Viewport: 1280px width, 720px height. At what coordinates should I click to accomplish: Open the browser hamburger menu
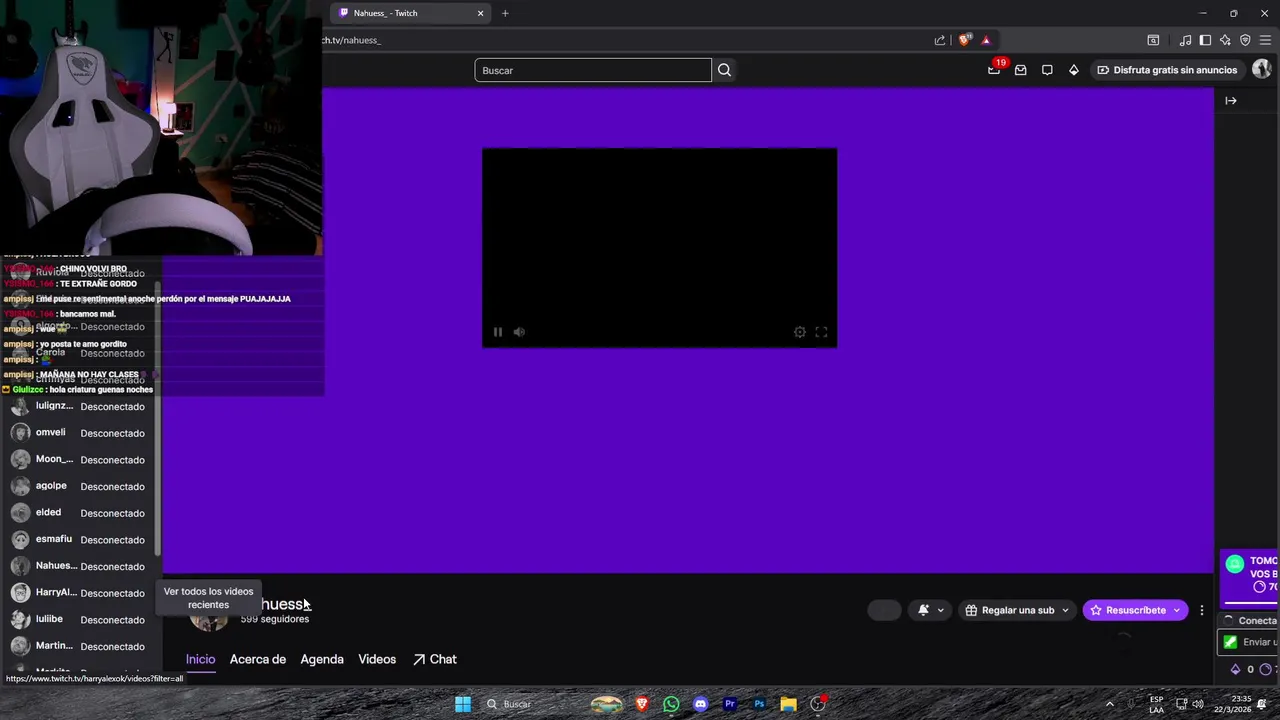(x=1265, y=40)
